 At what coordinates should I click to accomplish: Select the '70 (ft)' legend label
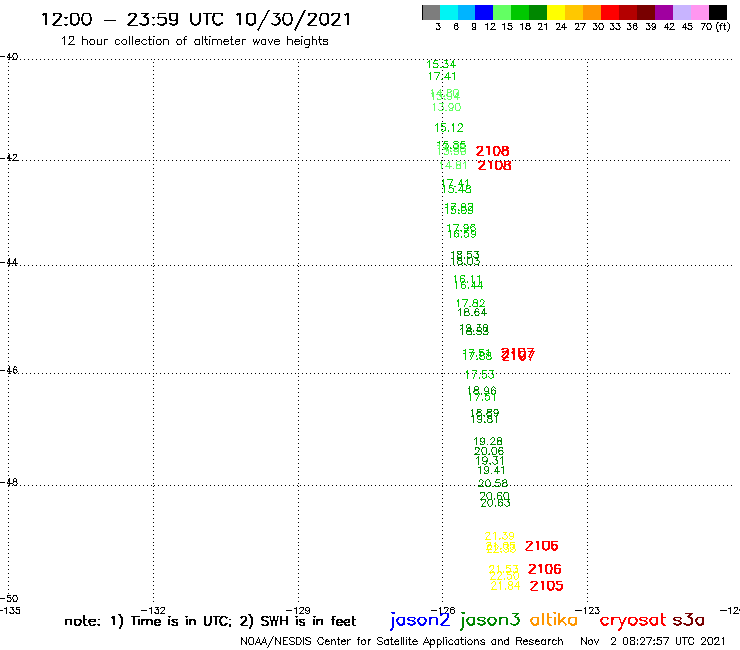pyautogui.click(x=715, y=27)
